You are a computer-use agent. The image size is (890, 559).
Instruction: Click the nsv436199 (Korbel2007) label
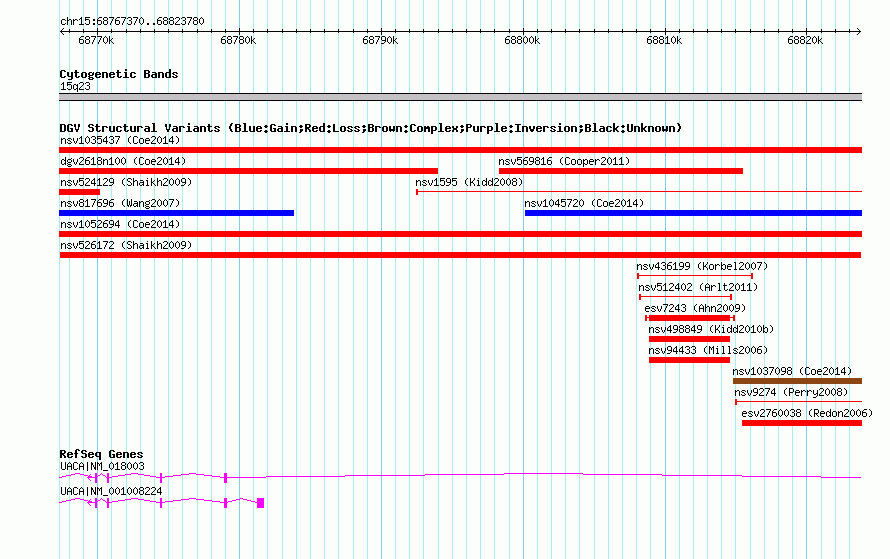[x=702, y=266]
